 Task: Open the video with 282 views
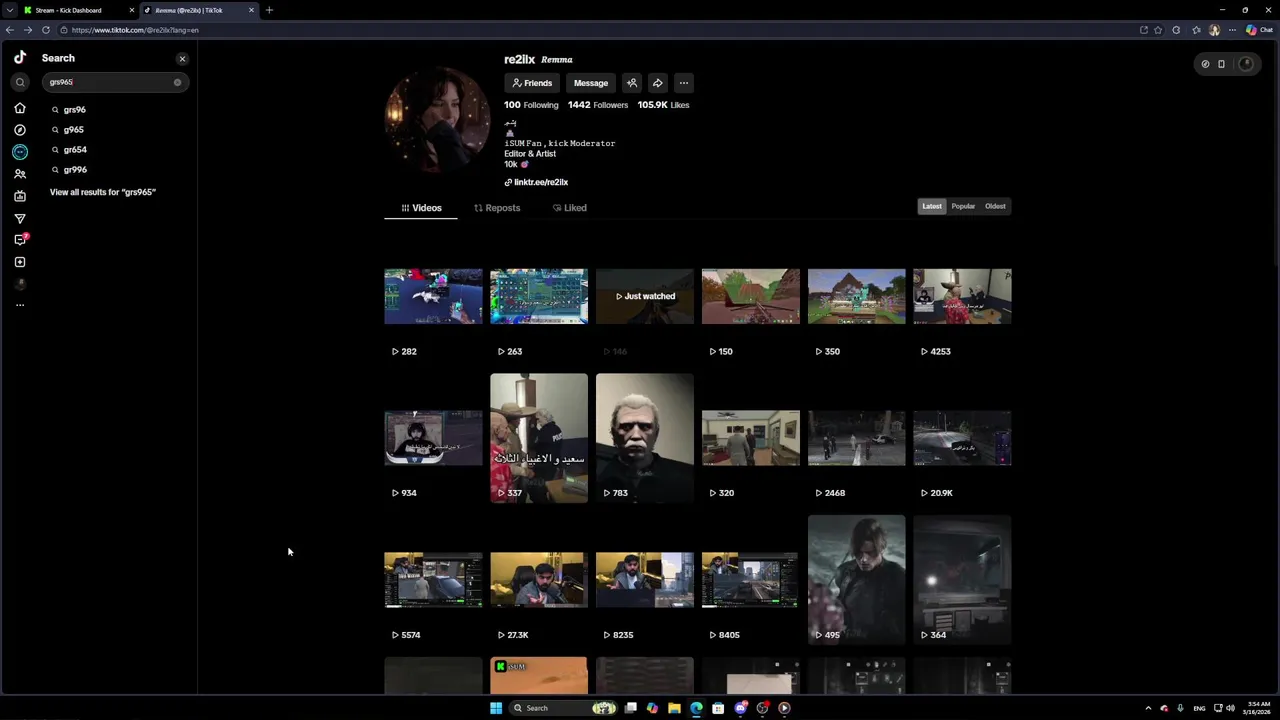tap(433, 296)
